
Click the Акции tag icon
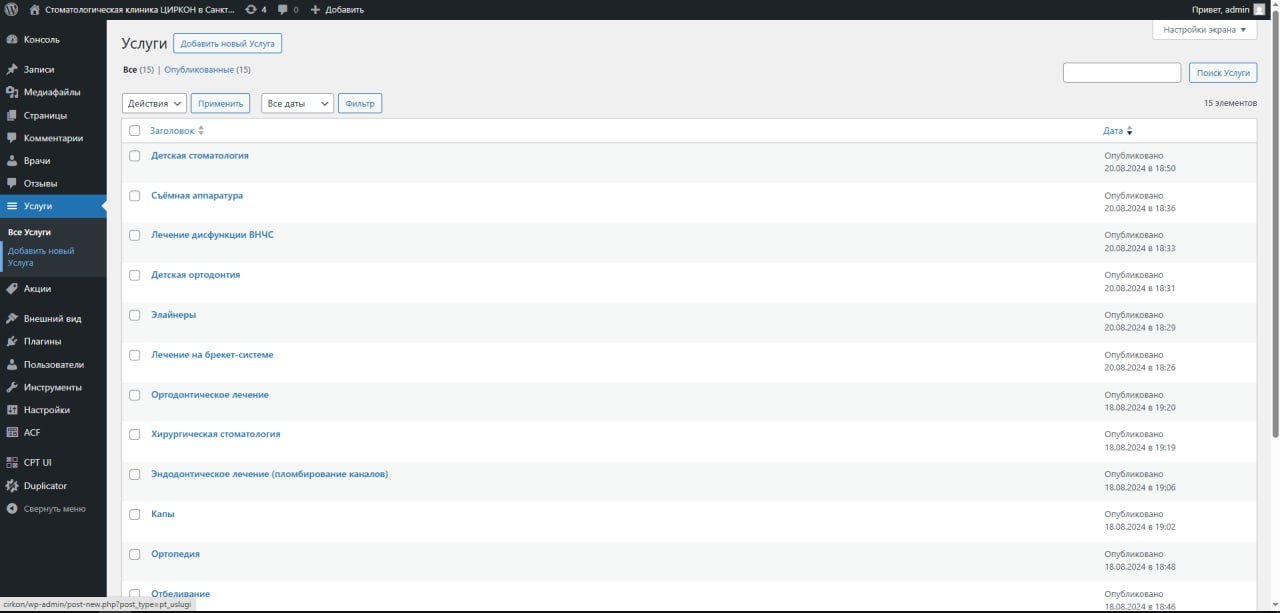(12, 289)
